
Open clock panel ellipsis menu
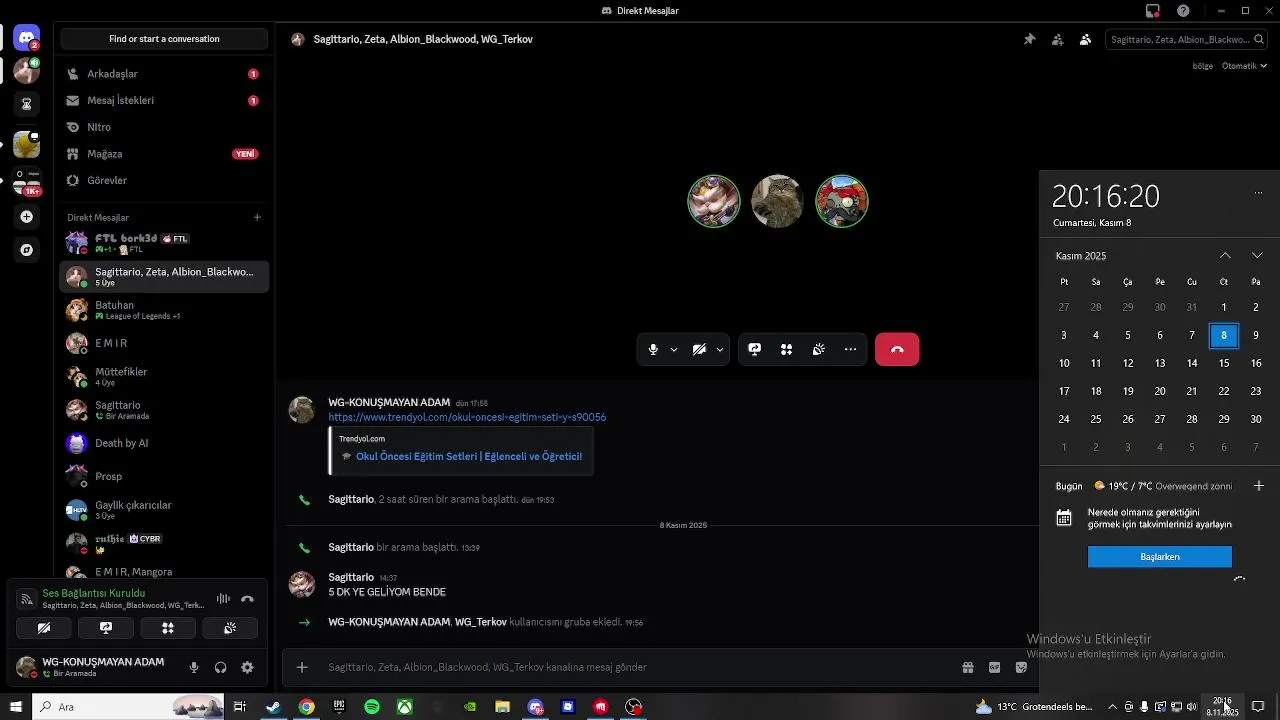click(1258, 193)
